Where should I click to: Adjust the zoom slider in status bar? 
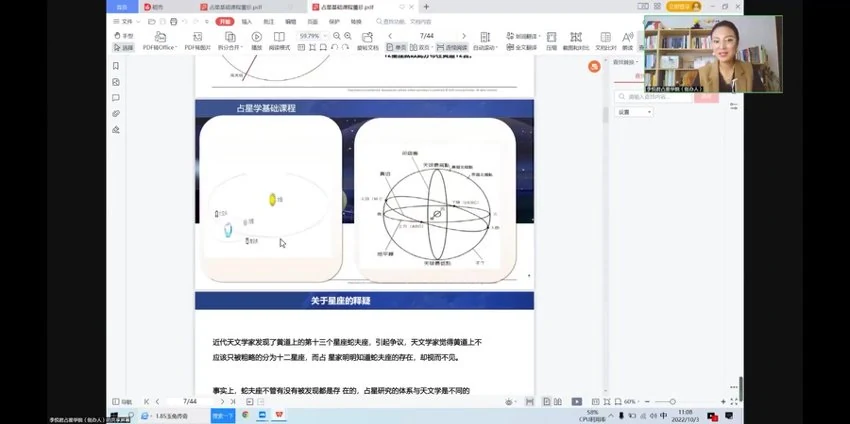672,402
